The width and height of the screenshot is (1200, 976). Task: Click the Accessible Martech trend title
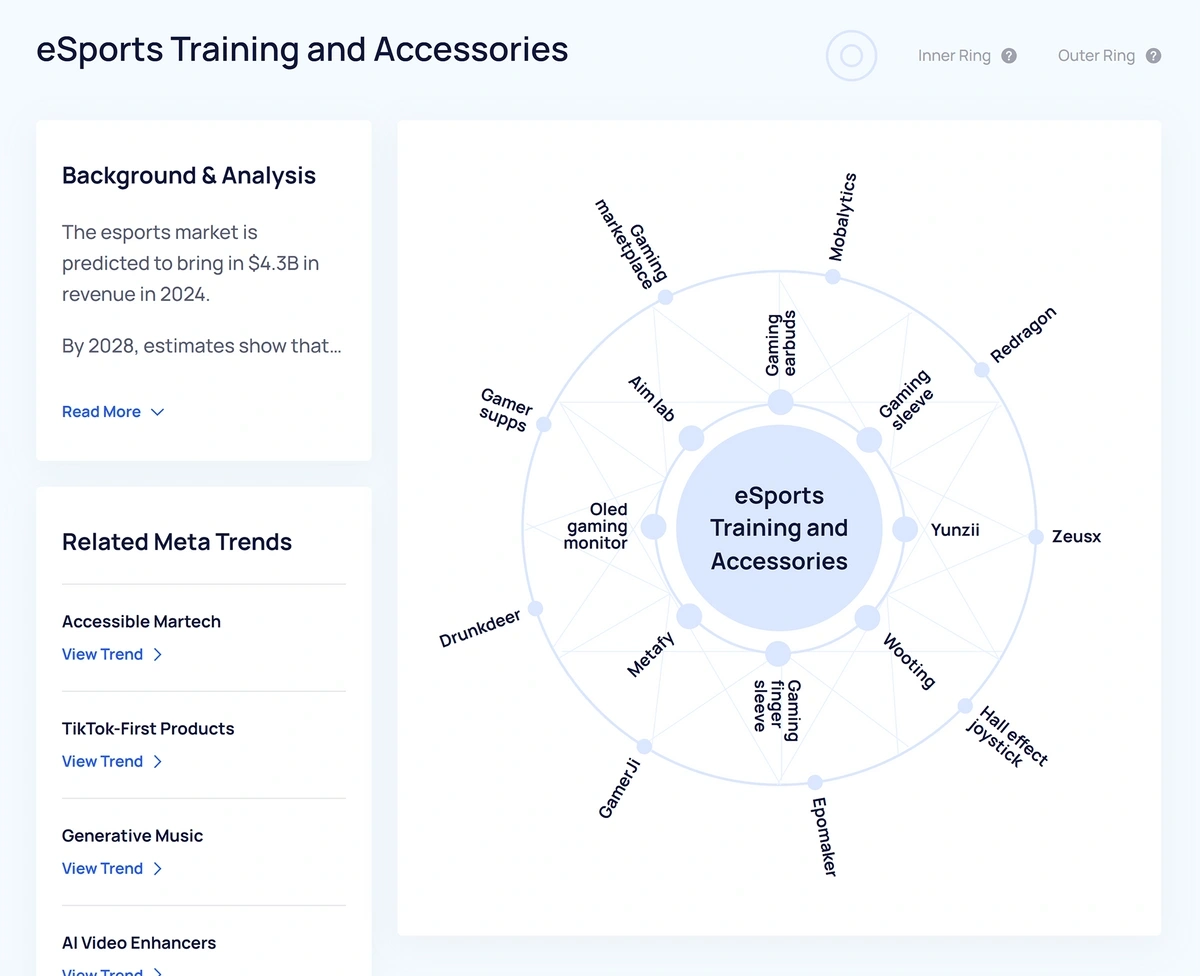[141, 621]
